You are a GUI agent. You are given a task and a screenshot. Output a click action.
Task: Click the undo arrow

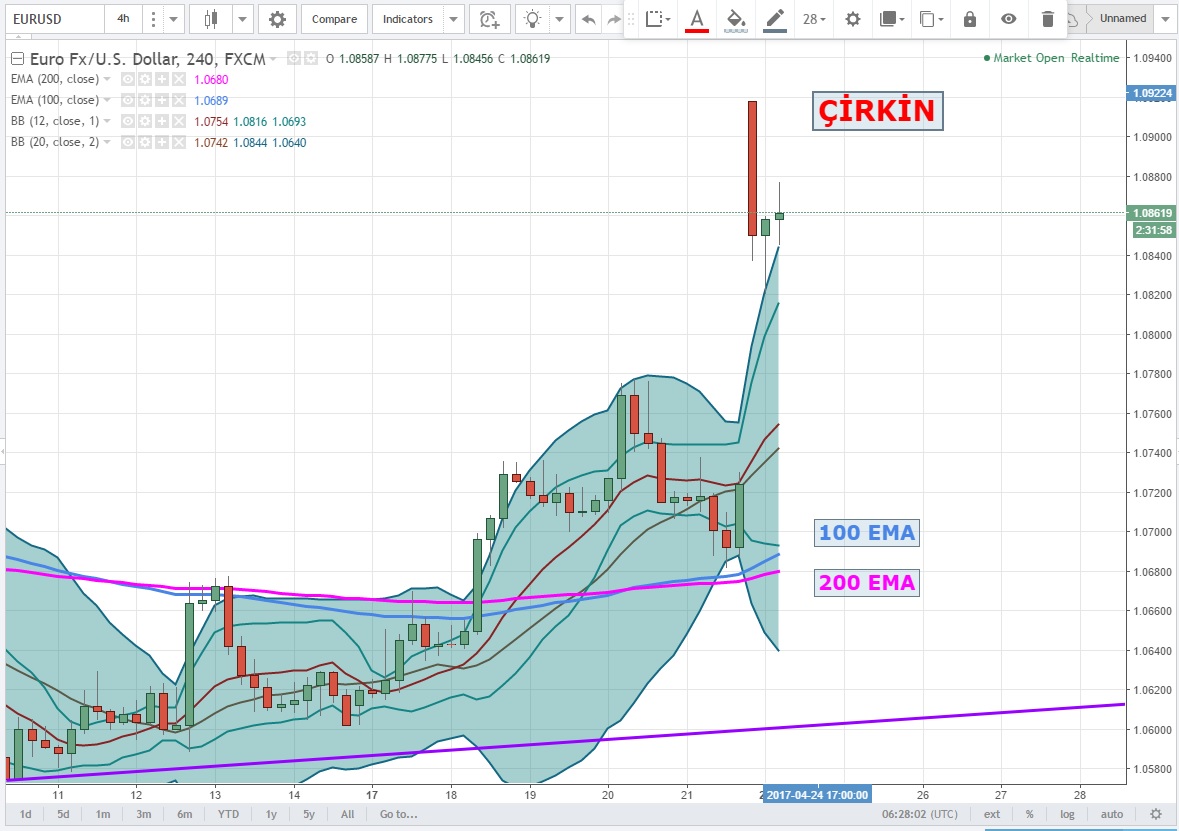tap(589, 19)
